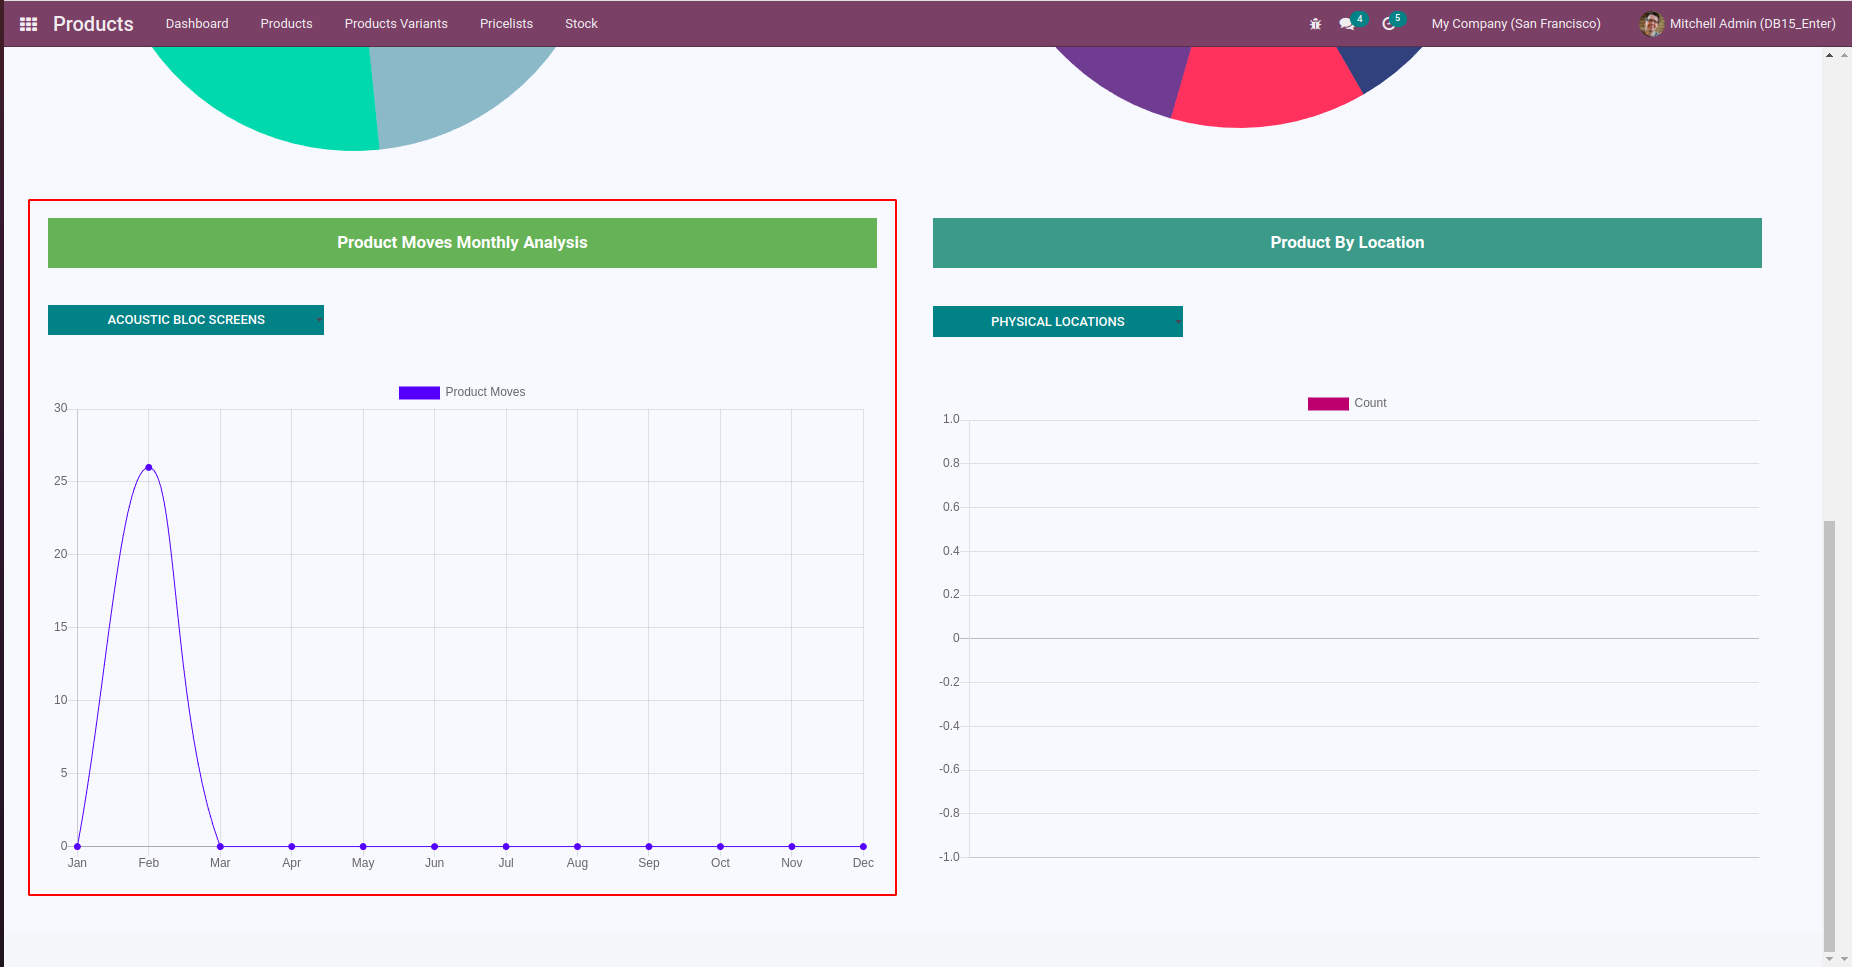Click the '15' y-axis label

click(x=61, y=627)
